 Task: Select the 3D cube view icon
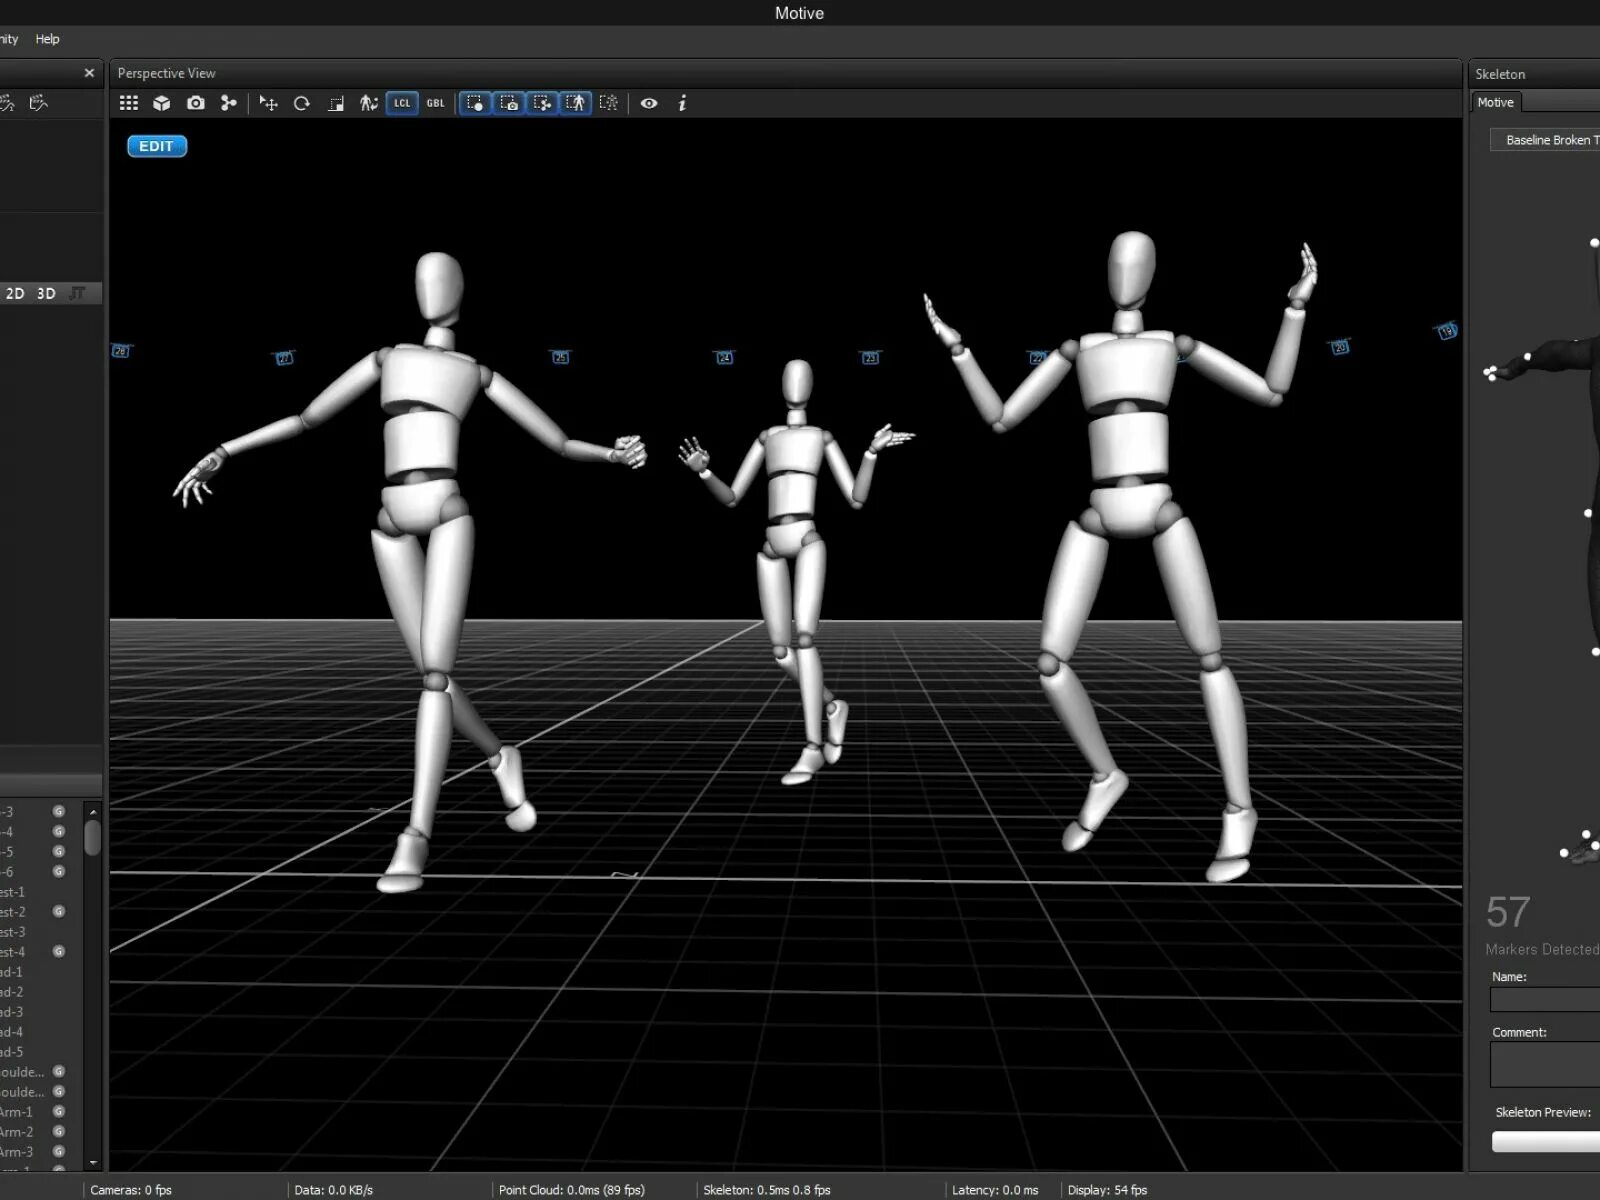coord(162,103)
